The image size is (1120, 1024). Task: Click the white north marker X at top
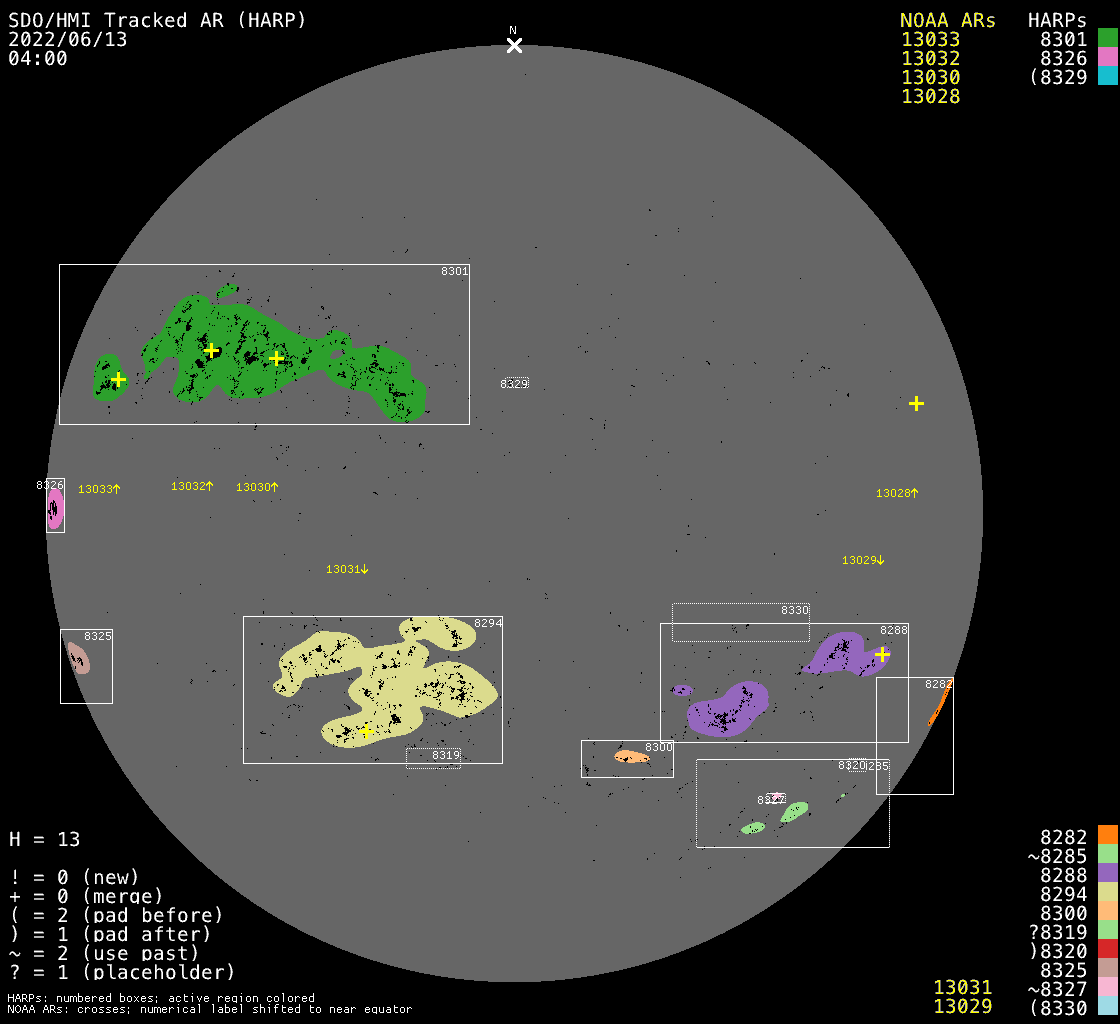click(x=514, y=45)
